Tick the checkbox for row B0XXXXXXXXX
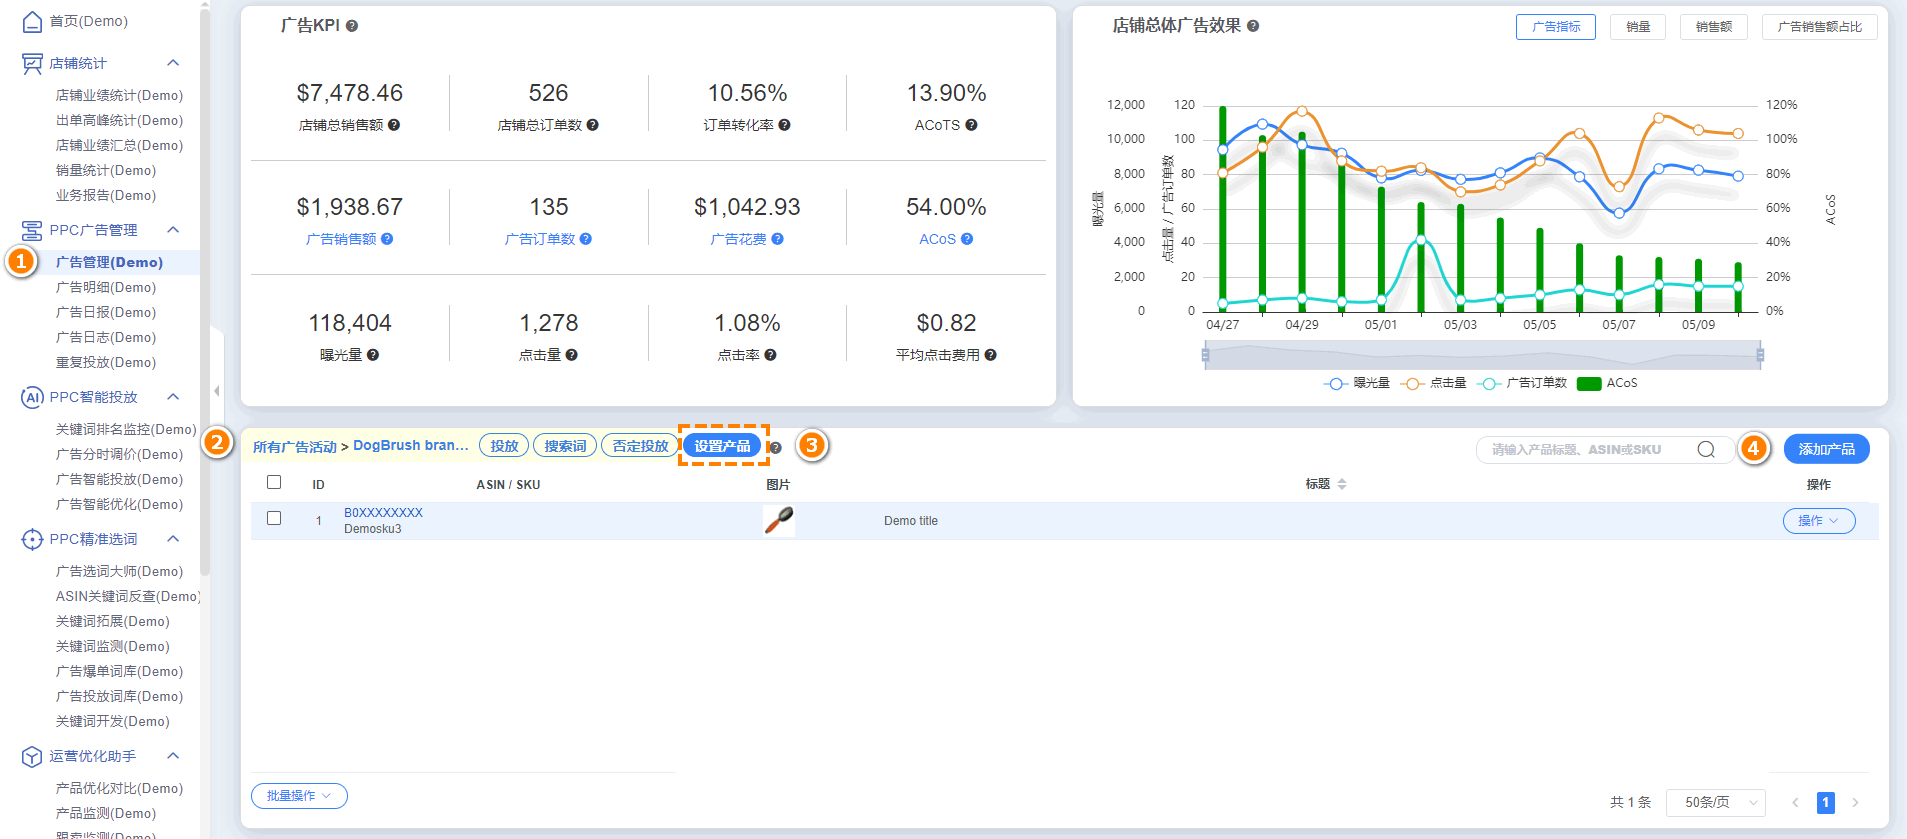 274,518
